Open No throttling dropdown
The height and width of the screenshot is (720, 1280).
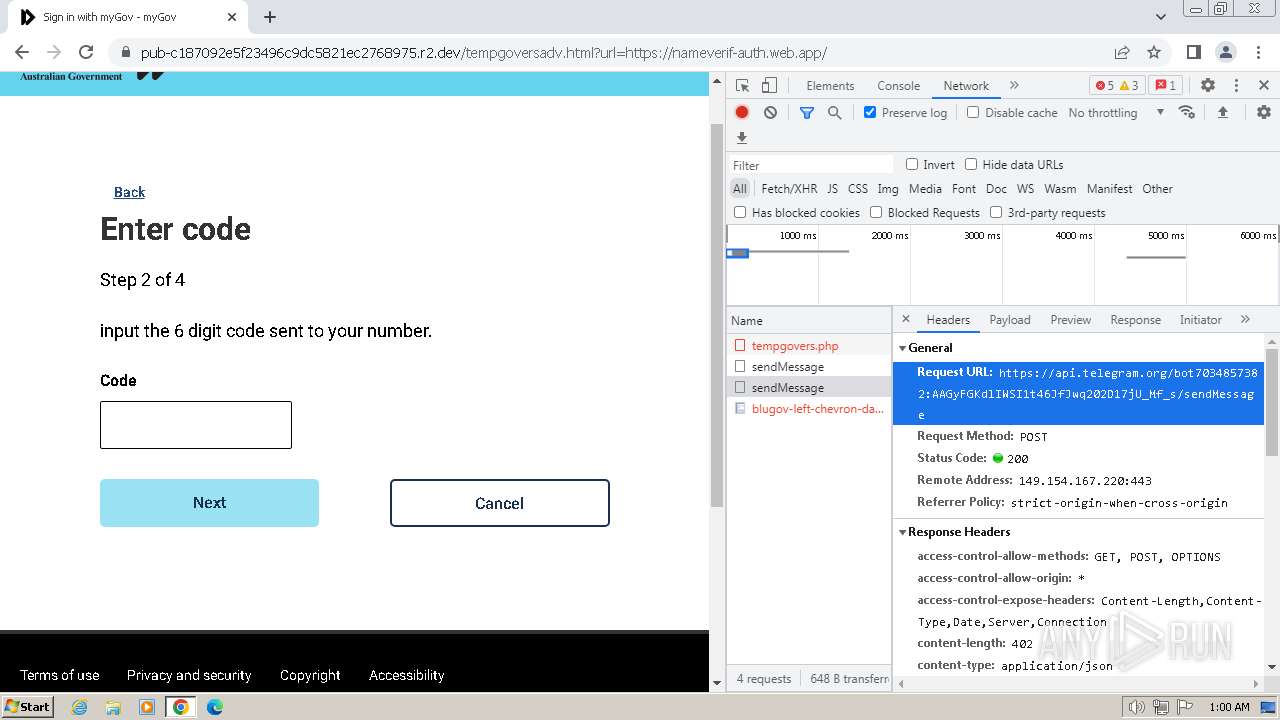click(1116, 112)
